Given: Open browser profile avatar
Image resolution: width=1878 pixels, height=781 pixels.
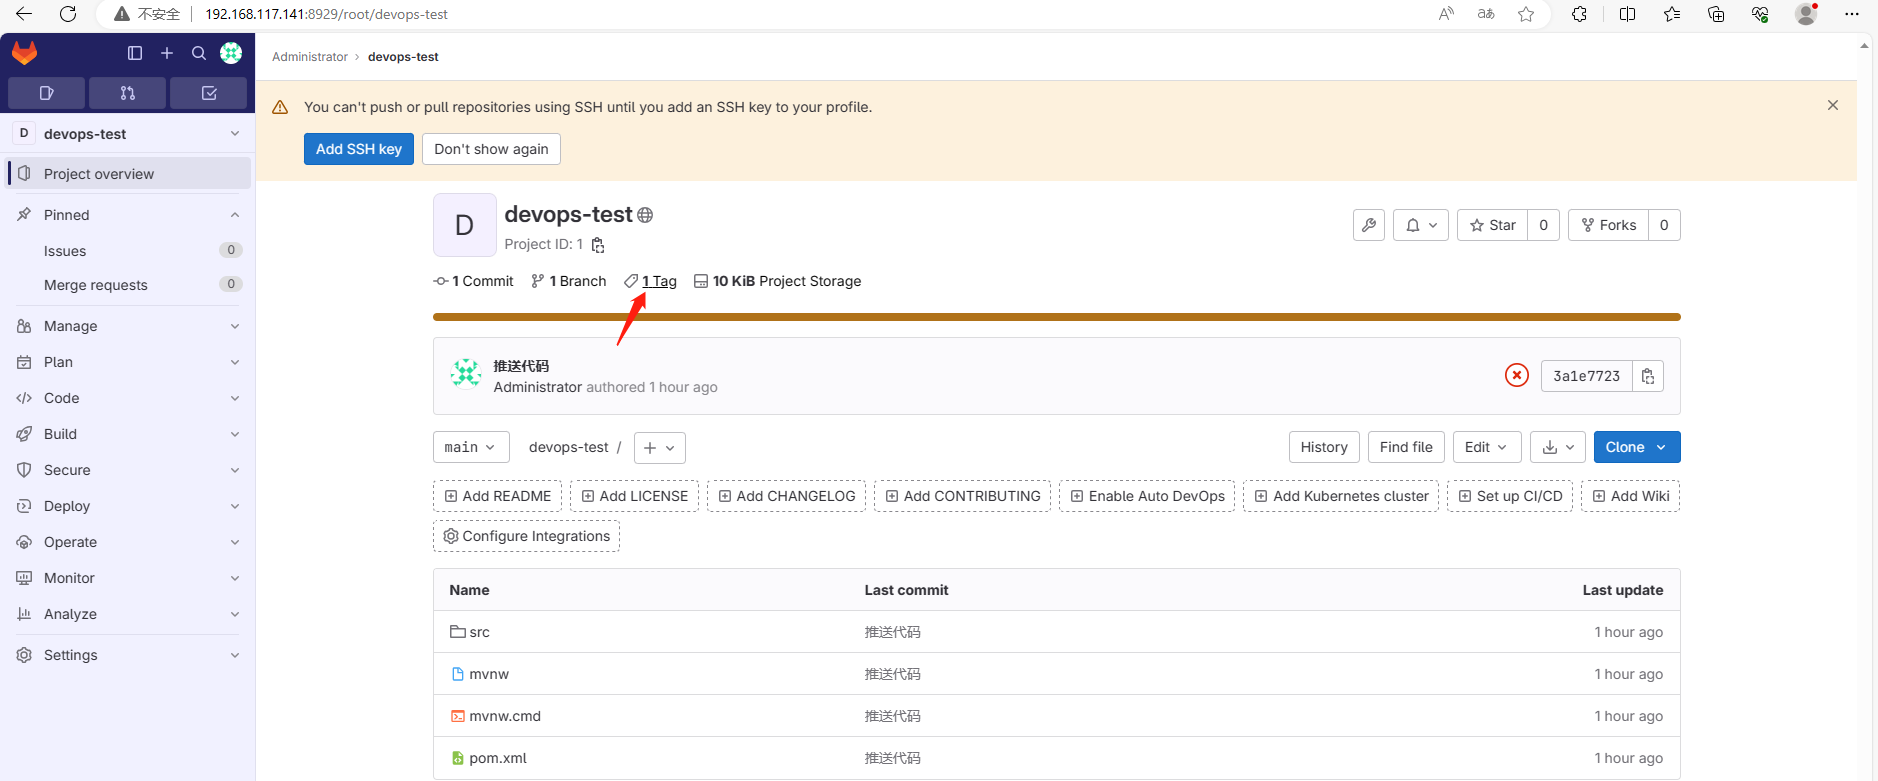Looking at the screenshot, I should (x=1806, y=14).
